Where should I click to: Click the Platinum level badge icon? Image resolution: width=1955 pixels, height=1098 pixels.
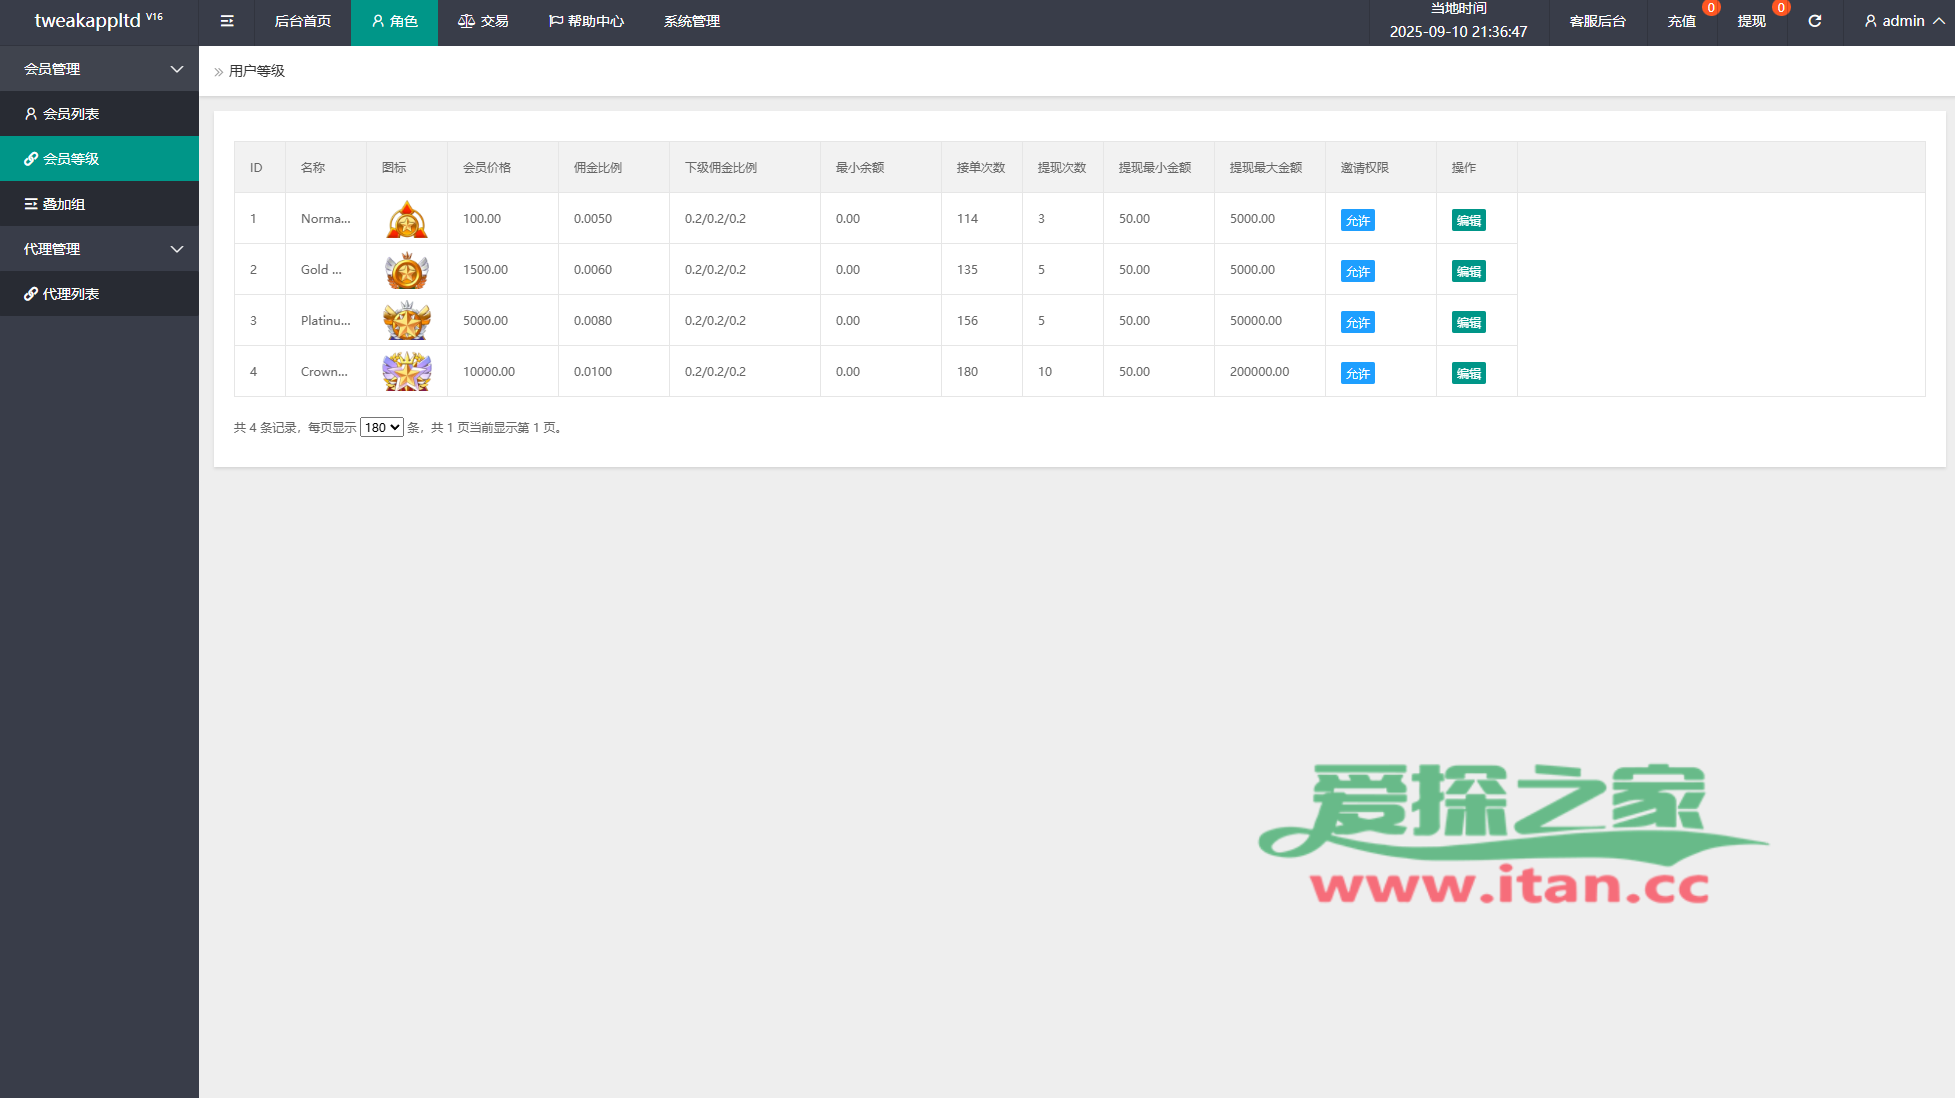pos(407,321)
